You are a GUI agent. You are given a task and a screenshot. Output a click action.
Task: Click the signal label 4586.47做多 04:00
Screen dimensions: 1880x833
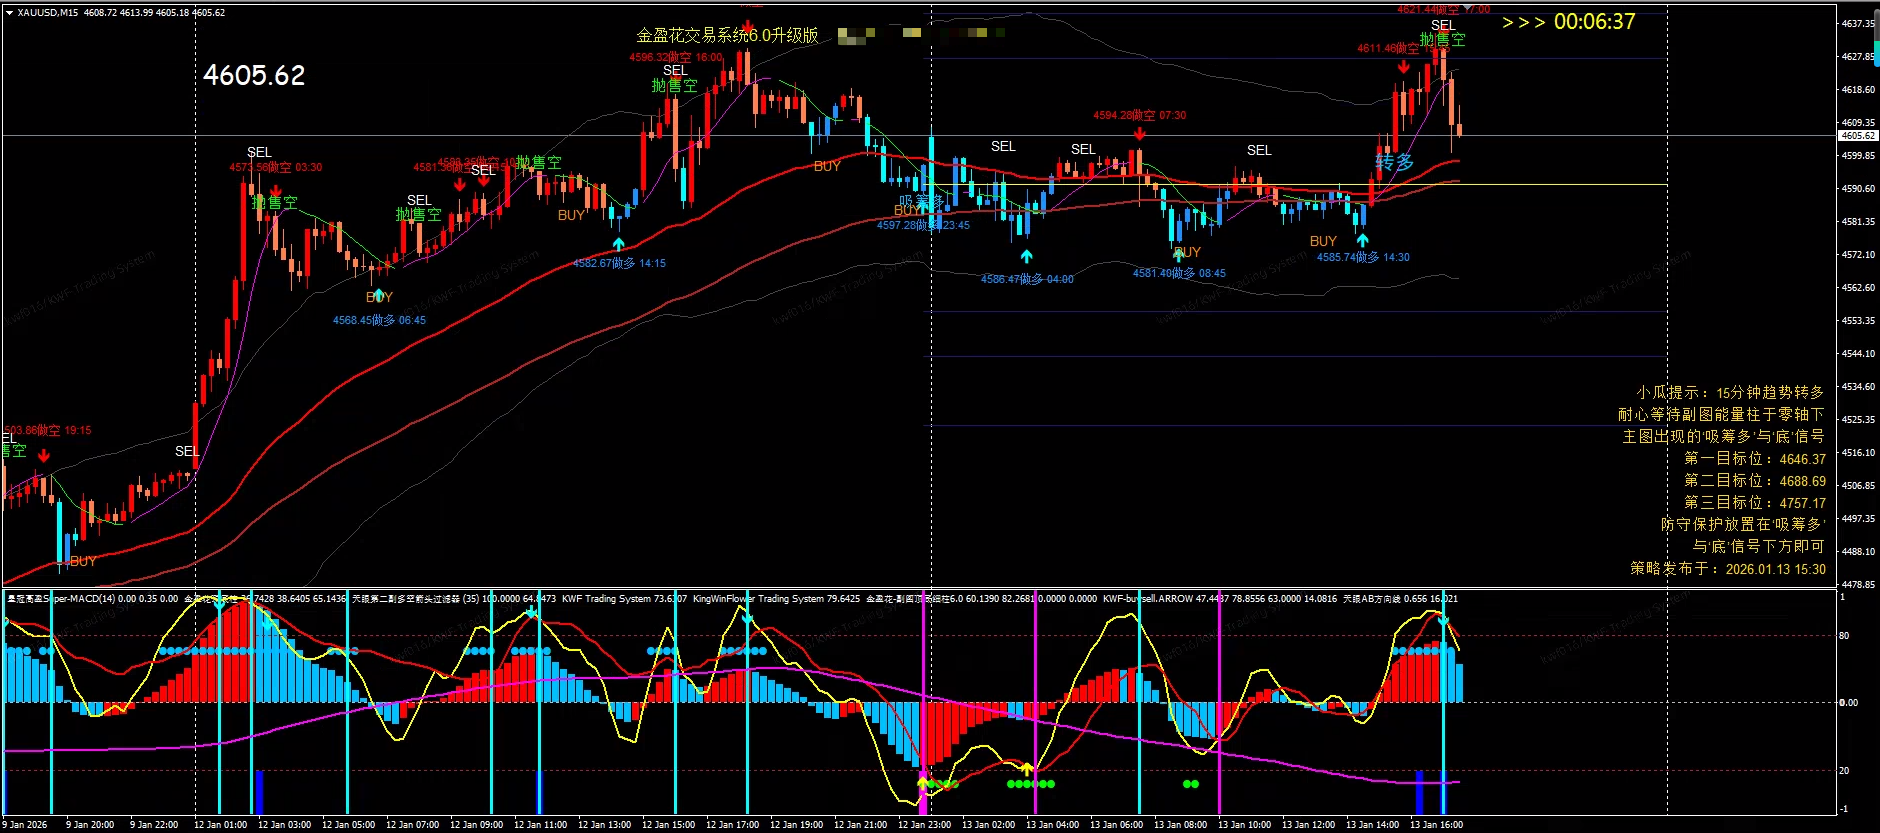(x=1027, y=280)
